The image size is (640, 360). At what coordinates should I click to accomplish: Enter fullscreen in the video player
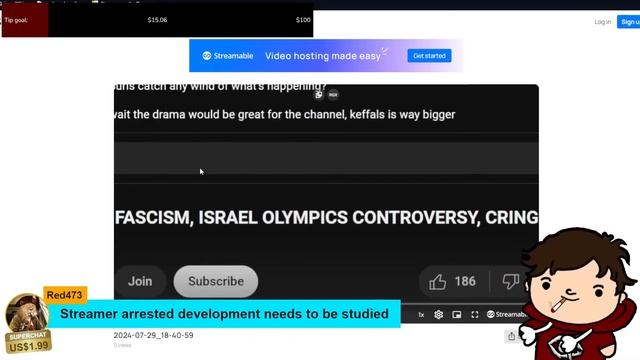tap(474, 314)
